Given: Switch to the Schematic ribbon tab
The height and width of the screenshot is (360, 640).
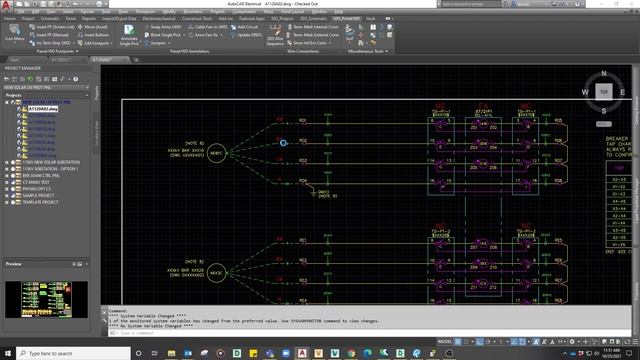Looking at the screenshot, I should tap(50, 19).
